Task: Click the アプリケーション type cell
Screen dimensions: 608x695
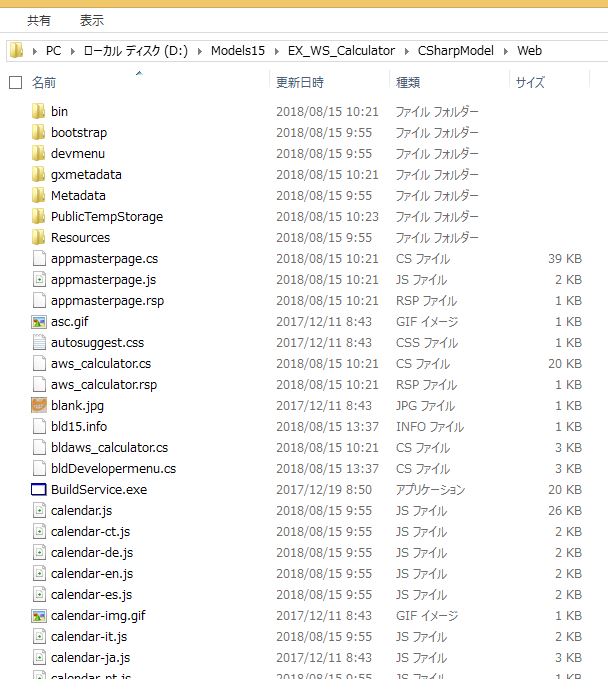Action: [x=430, y=489]
